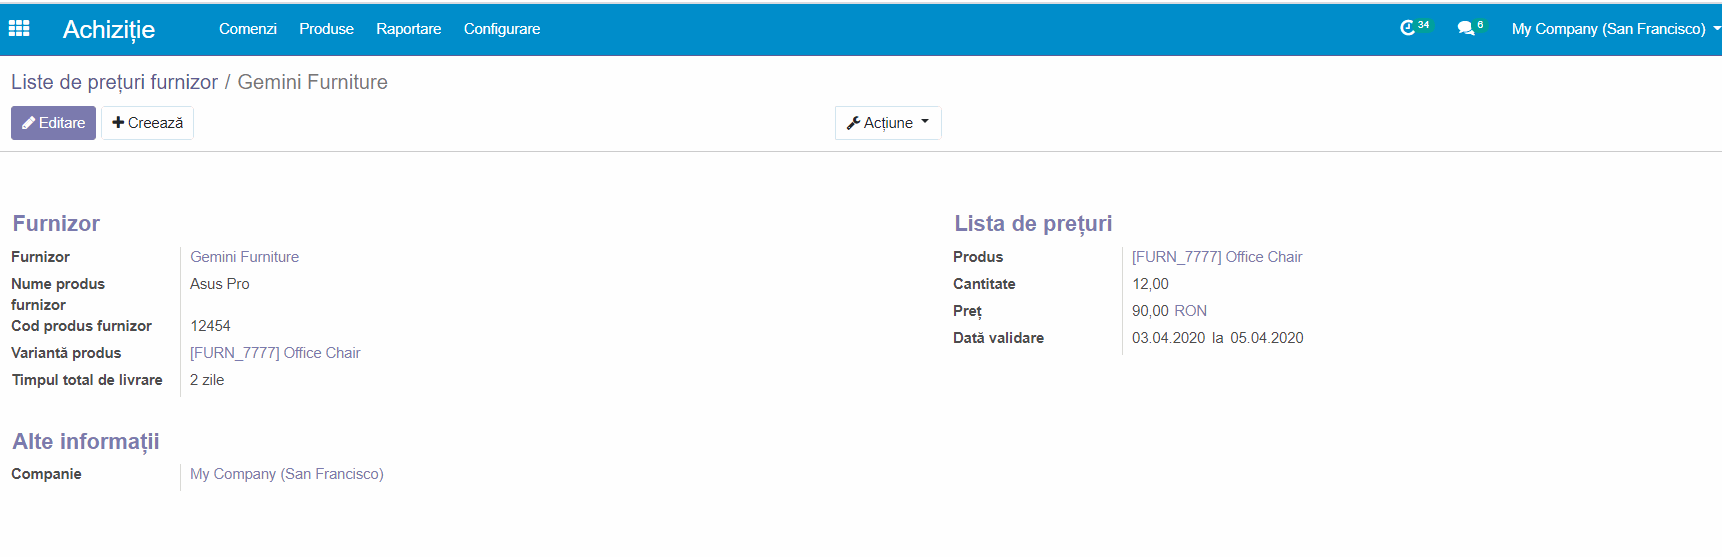Click the Gemini Furniture breadcrumb title
The image size is (1722, 557).
312,82
